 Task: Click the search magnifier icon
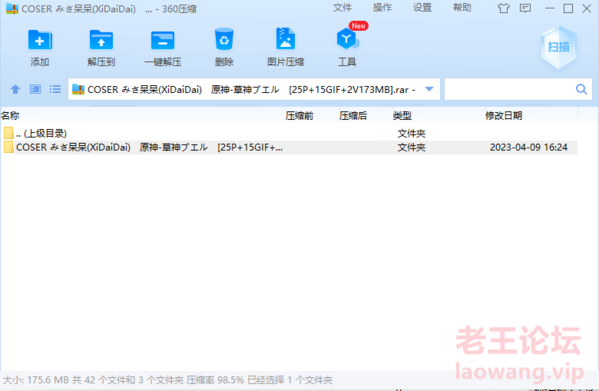click(x=581, y=89)
